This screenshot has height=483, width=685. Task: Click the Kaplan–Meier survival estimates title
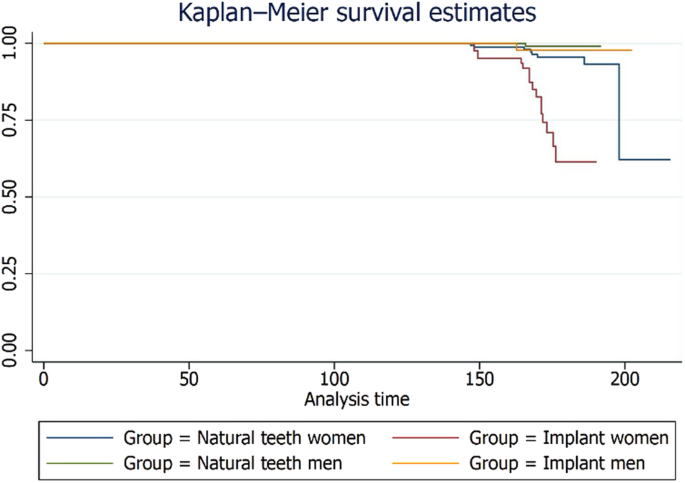pyautogui.click(x=342, y=13)
